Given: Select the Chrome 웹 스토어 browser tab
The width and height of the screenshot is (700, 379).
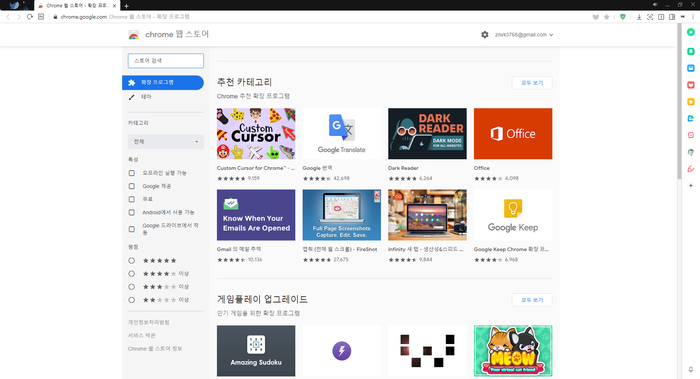Looking at the screenshot, I should click(76, 6).
